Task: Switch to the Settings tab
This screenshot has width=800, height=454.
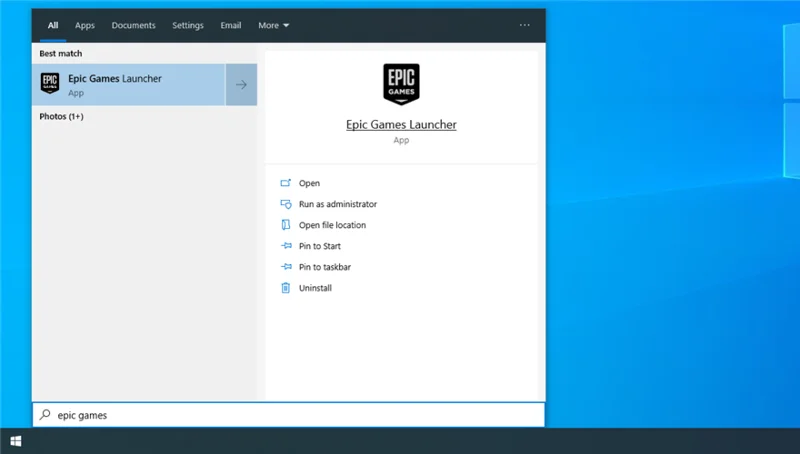Action: point(188,26)
